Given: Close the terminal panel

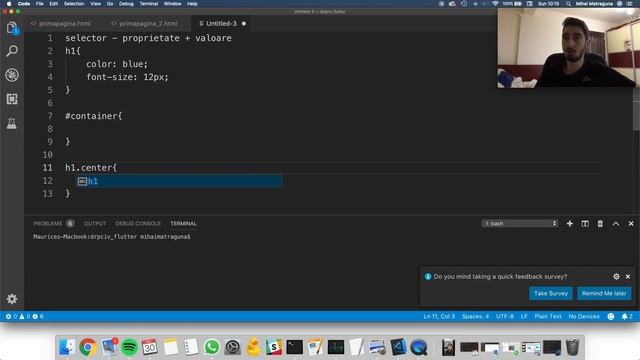Looking at the screenshot, I should (631, 224).
